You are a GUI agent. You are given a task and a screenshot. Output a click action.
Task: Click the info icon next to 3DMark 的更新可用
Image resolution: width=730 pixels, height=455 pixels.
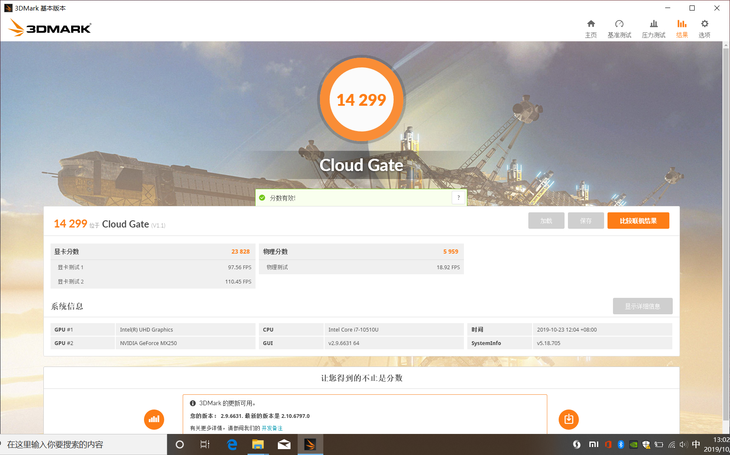click(193, 403)
